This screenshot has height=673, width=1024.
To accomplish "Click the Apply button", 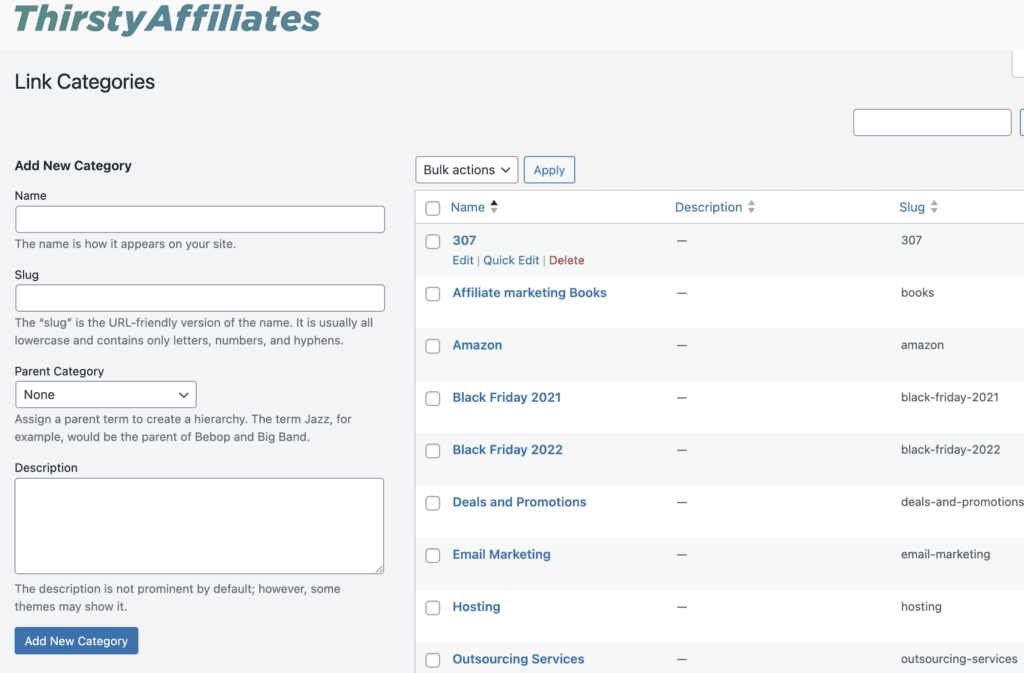I will (x=549, y=169).
